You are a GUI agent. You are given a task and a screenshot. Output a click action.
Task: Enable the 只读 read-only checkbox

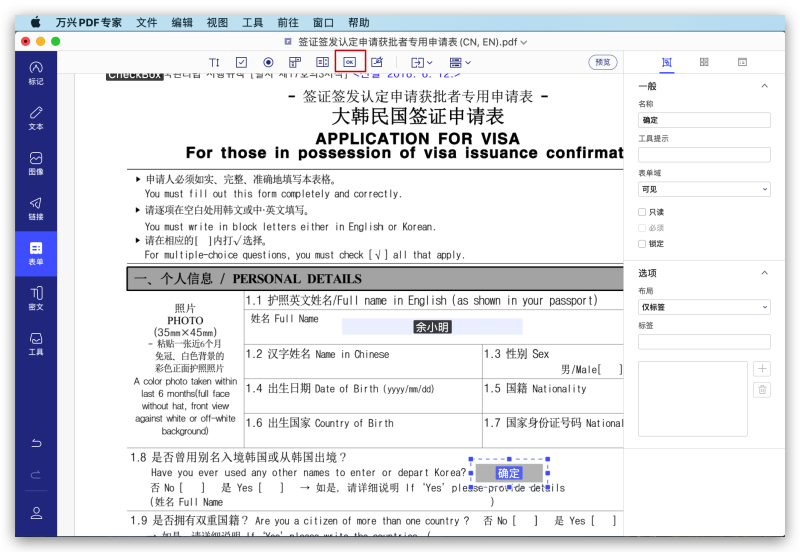pyautogui.click(x=643, y=212)
